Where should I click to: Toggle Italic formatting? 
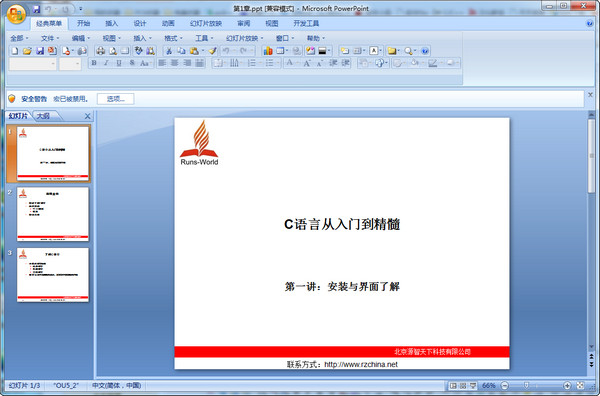(106, 63)
